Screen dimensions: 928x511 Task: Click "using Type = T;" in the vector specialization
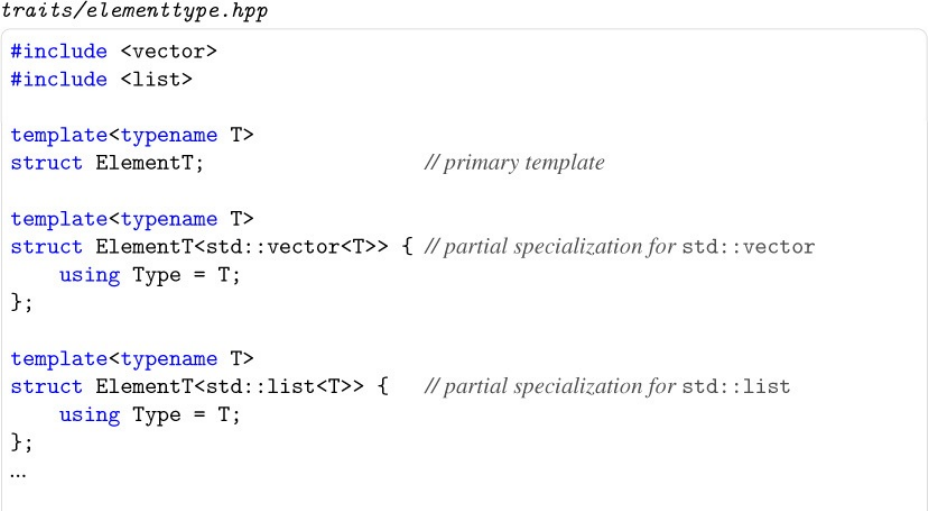150,275
